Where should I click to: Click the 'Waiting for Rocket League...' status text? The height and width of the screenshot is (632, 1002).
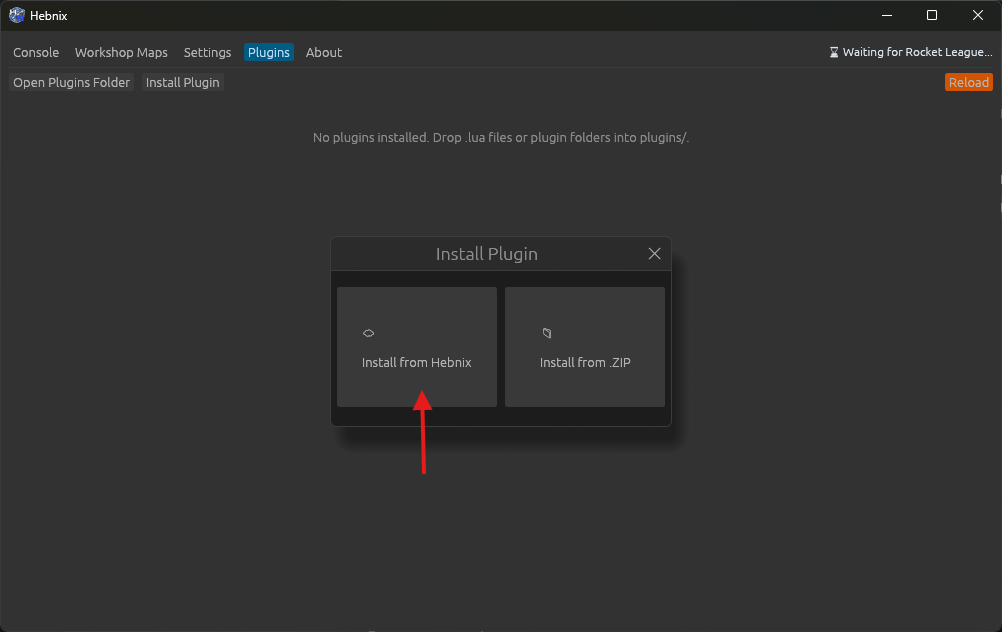(x=917, y=52)
